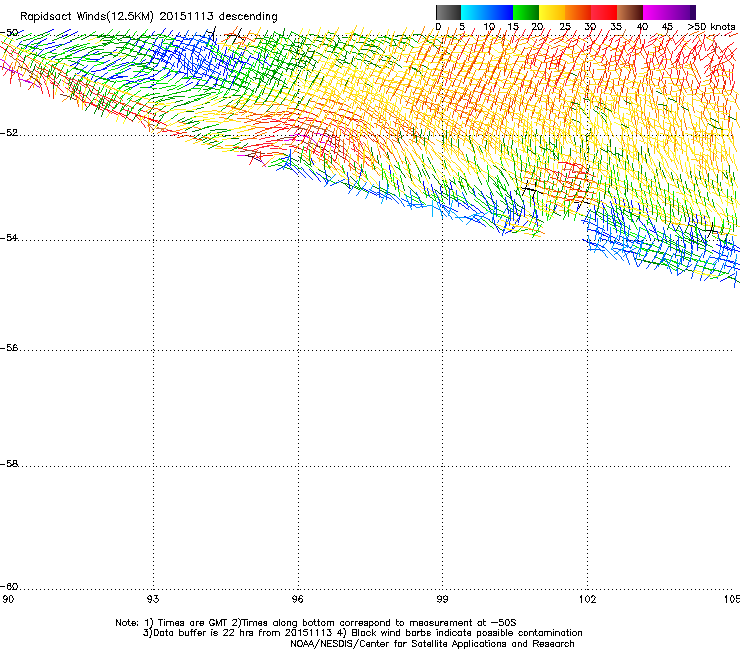Click the '-52' latitude axis label
Viewport: 740px width, 650px height.
point(9,133)
